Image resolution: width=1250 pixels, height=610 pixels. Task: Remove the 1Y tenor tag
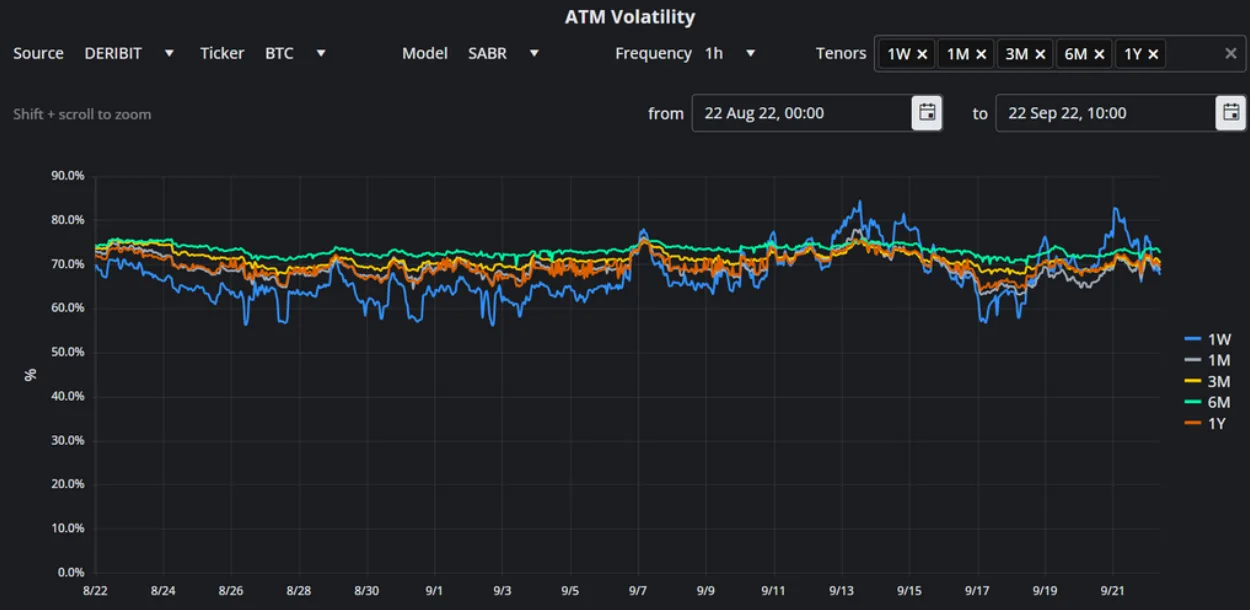point(1153,54)
